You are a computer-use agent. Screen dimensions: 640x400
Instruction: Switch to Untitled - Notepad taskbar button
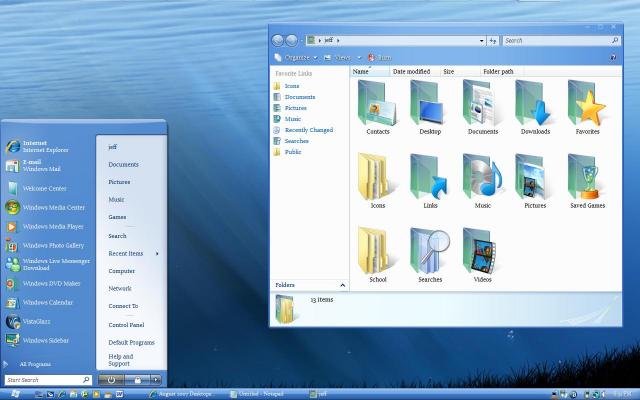tap(257, 394)
